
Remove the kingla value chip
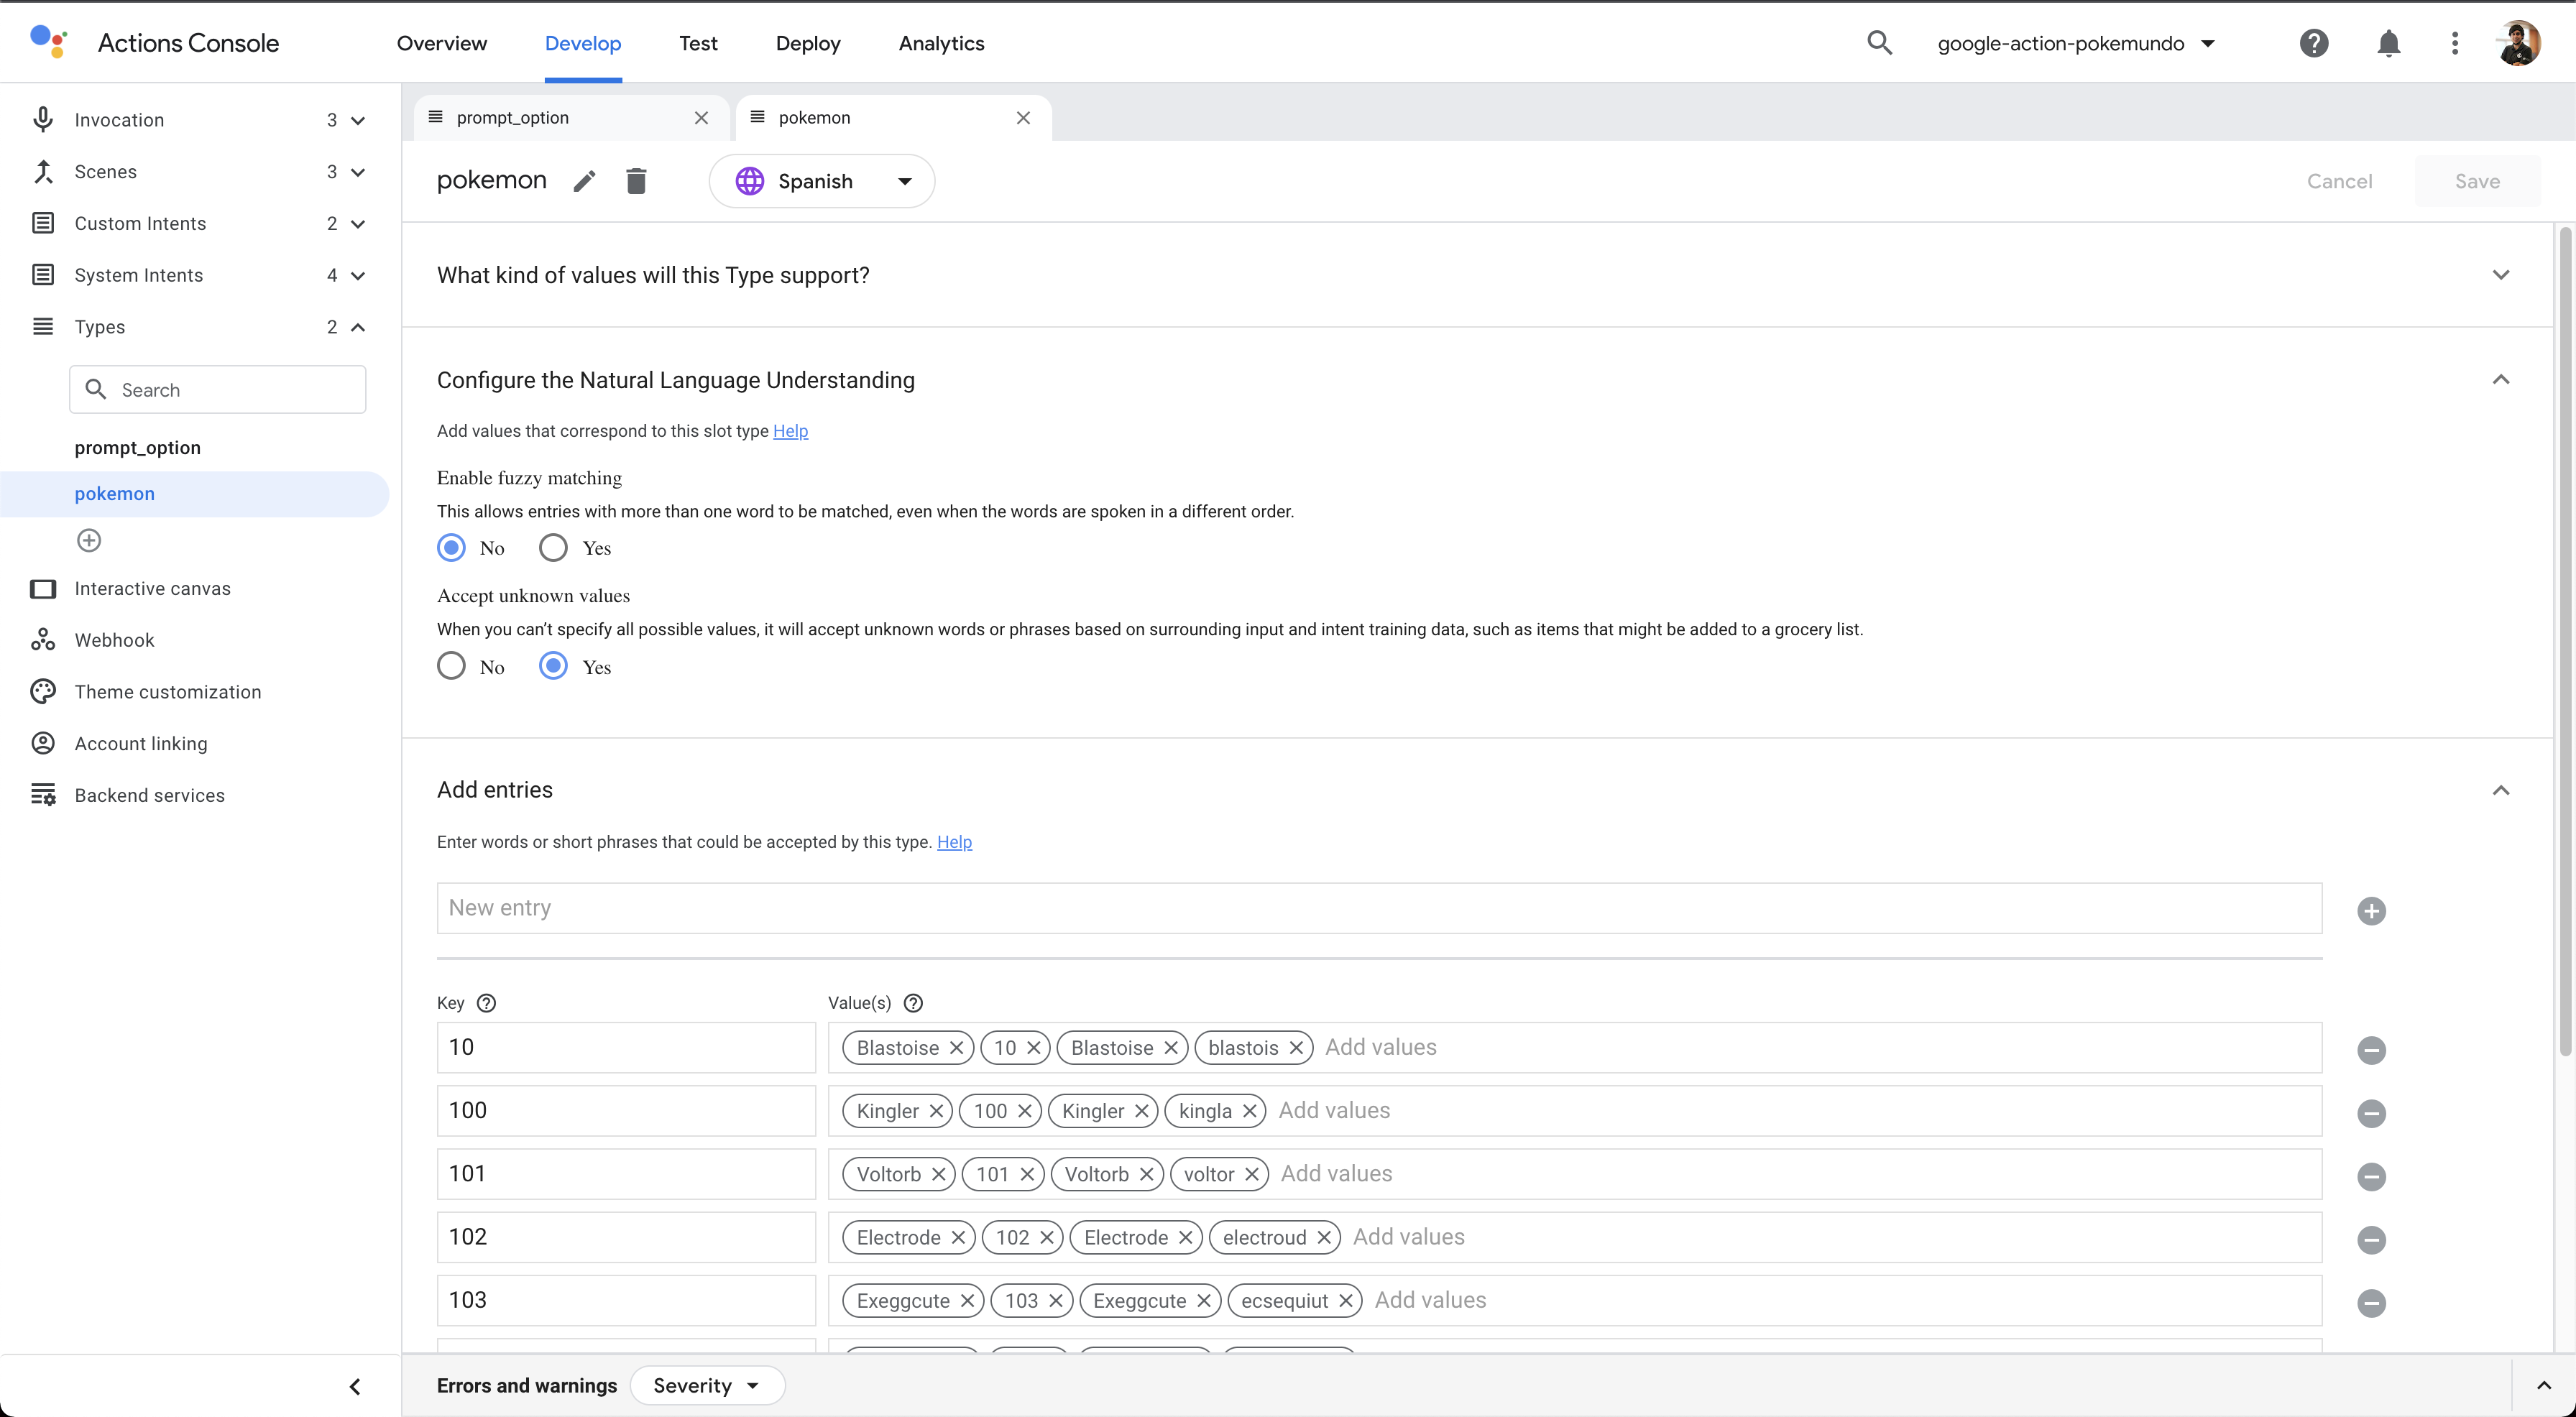1249,1111
